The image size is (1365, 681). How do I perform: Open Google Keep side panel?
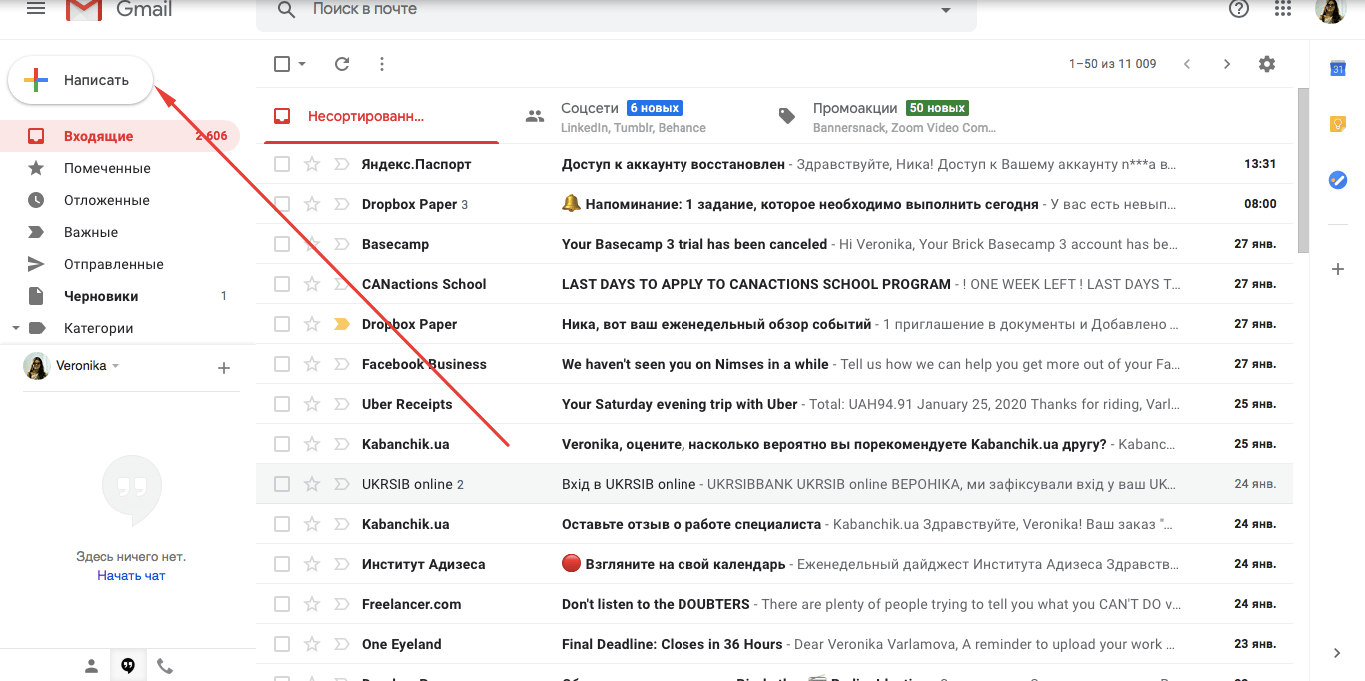pyautogui.click(x=1337, y=124)
